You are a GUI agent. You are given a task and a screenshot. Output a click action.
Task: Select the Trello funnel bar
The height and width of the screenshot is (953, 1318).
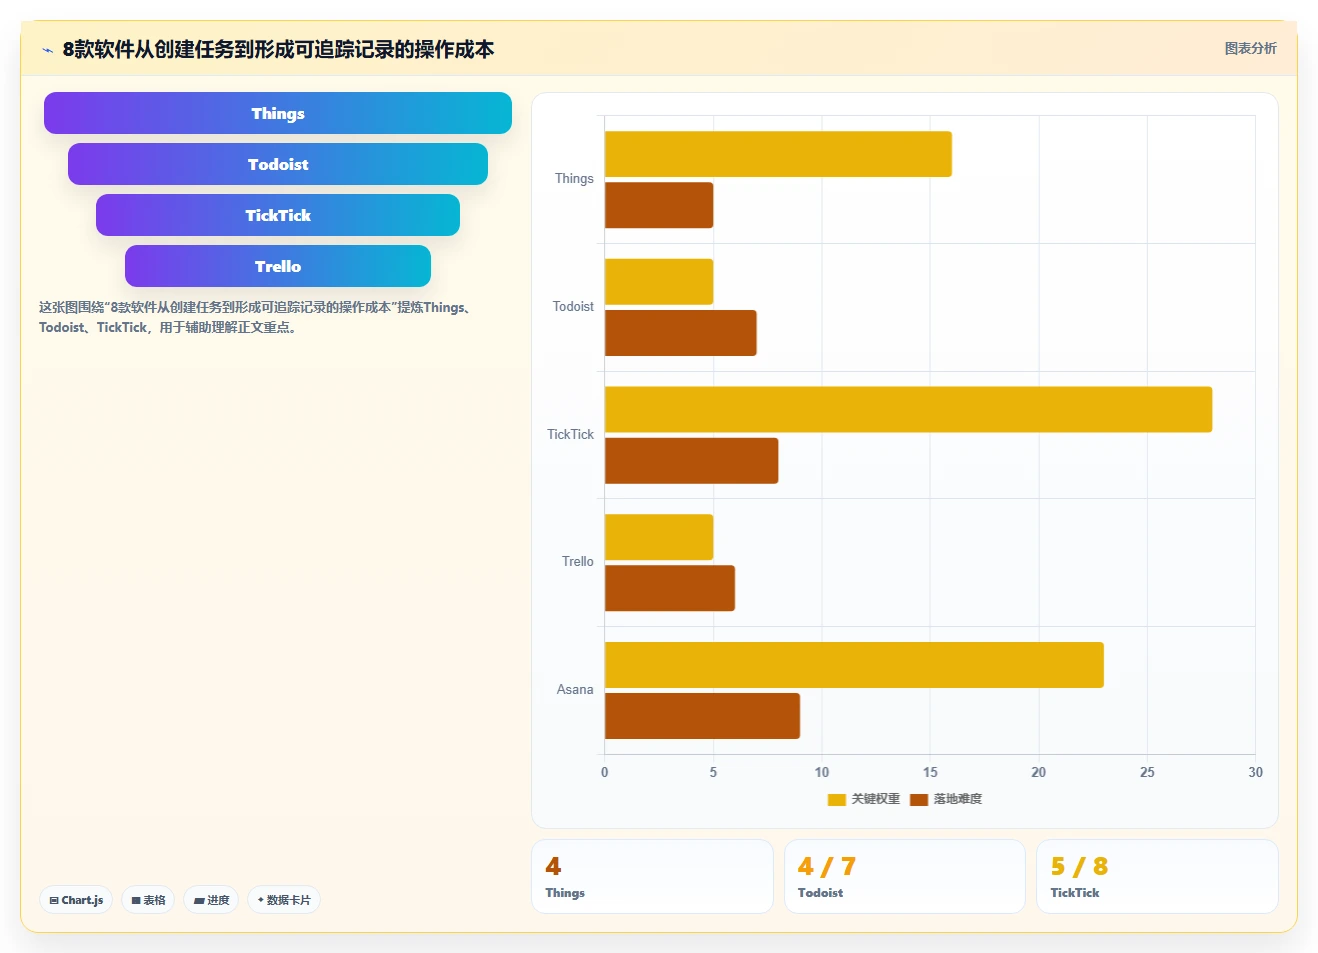(x=278, y=266)
